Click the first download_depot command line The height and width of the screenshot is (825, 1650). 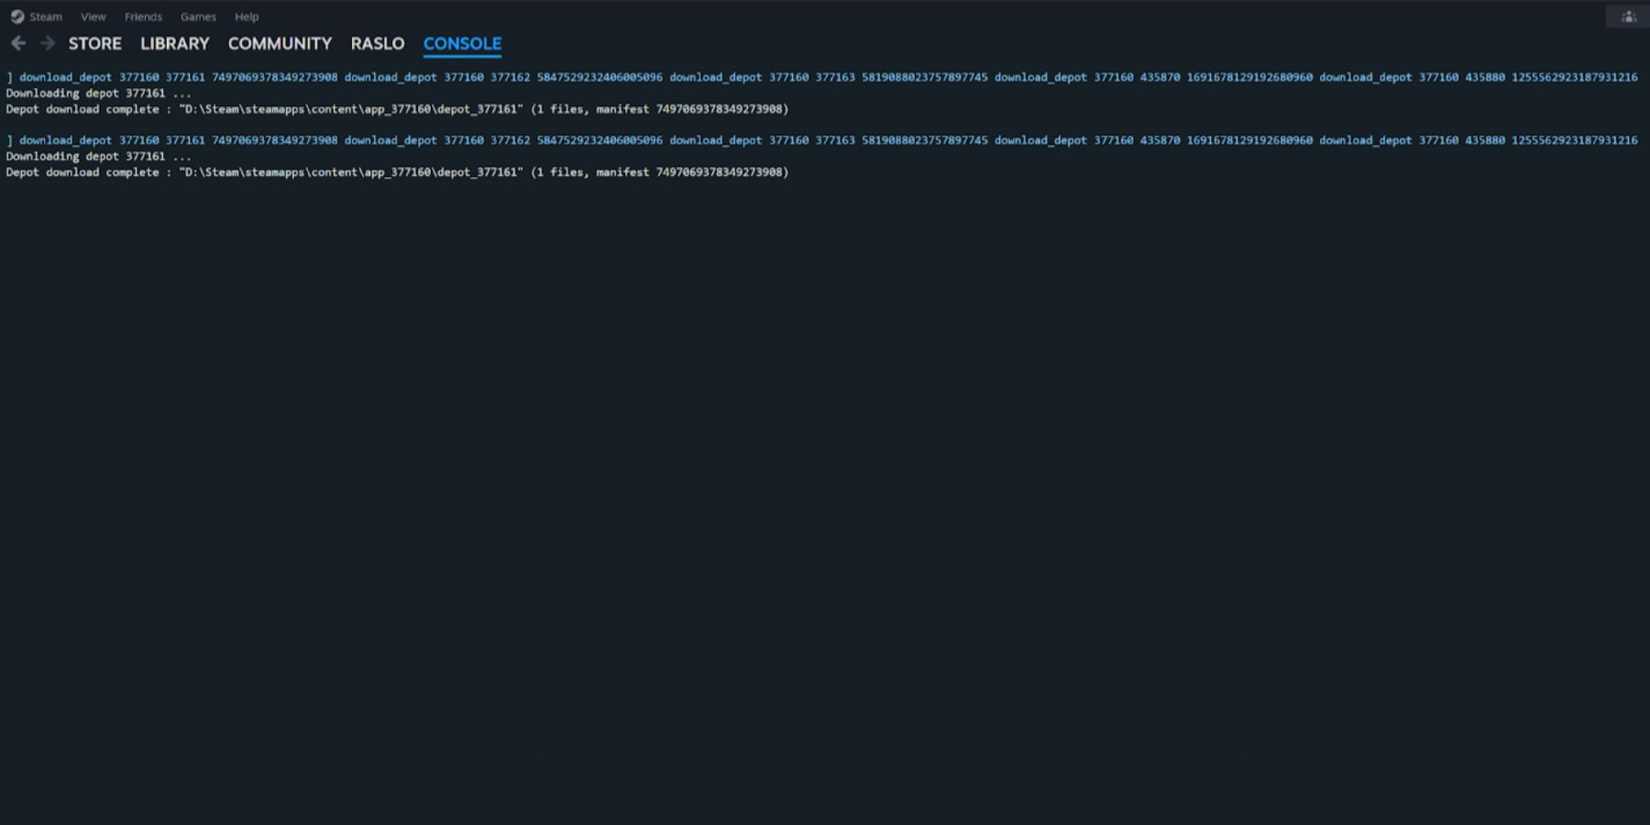(x=822, y=77)
